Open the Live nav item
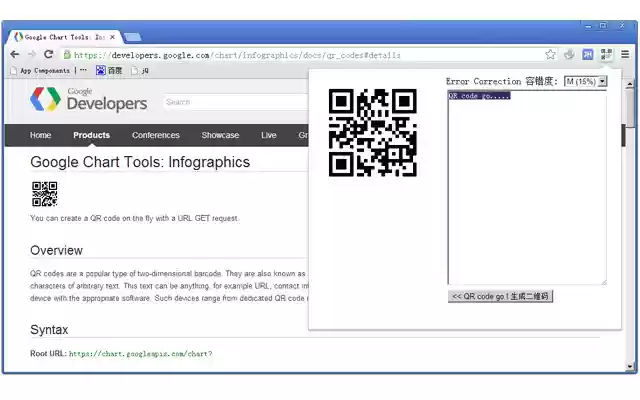The height and width of the screenshot is (400, 640). coord(269,135)
